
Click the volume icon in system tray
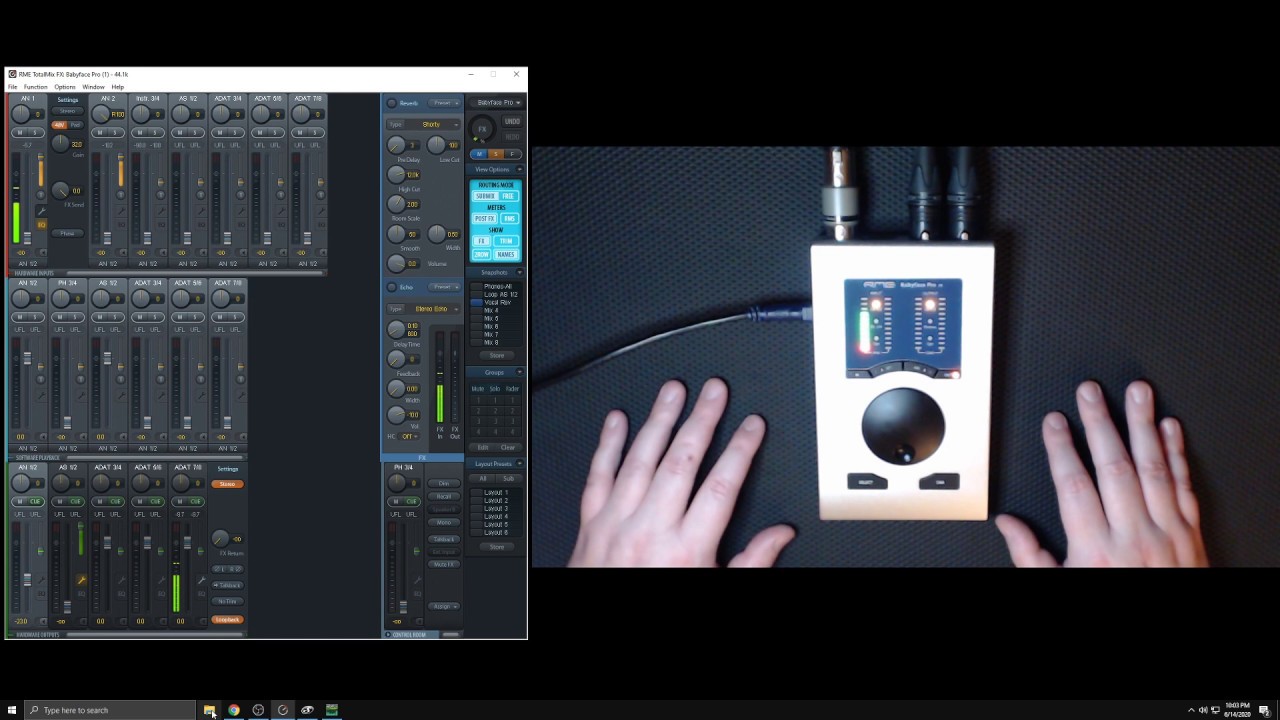pyautogui.click(x=1203, y=710)
